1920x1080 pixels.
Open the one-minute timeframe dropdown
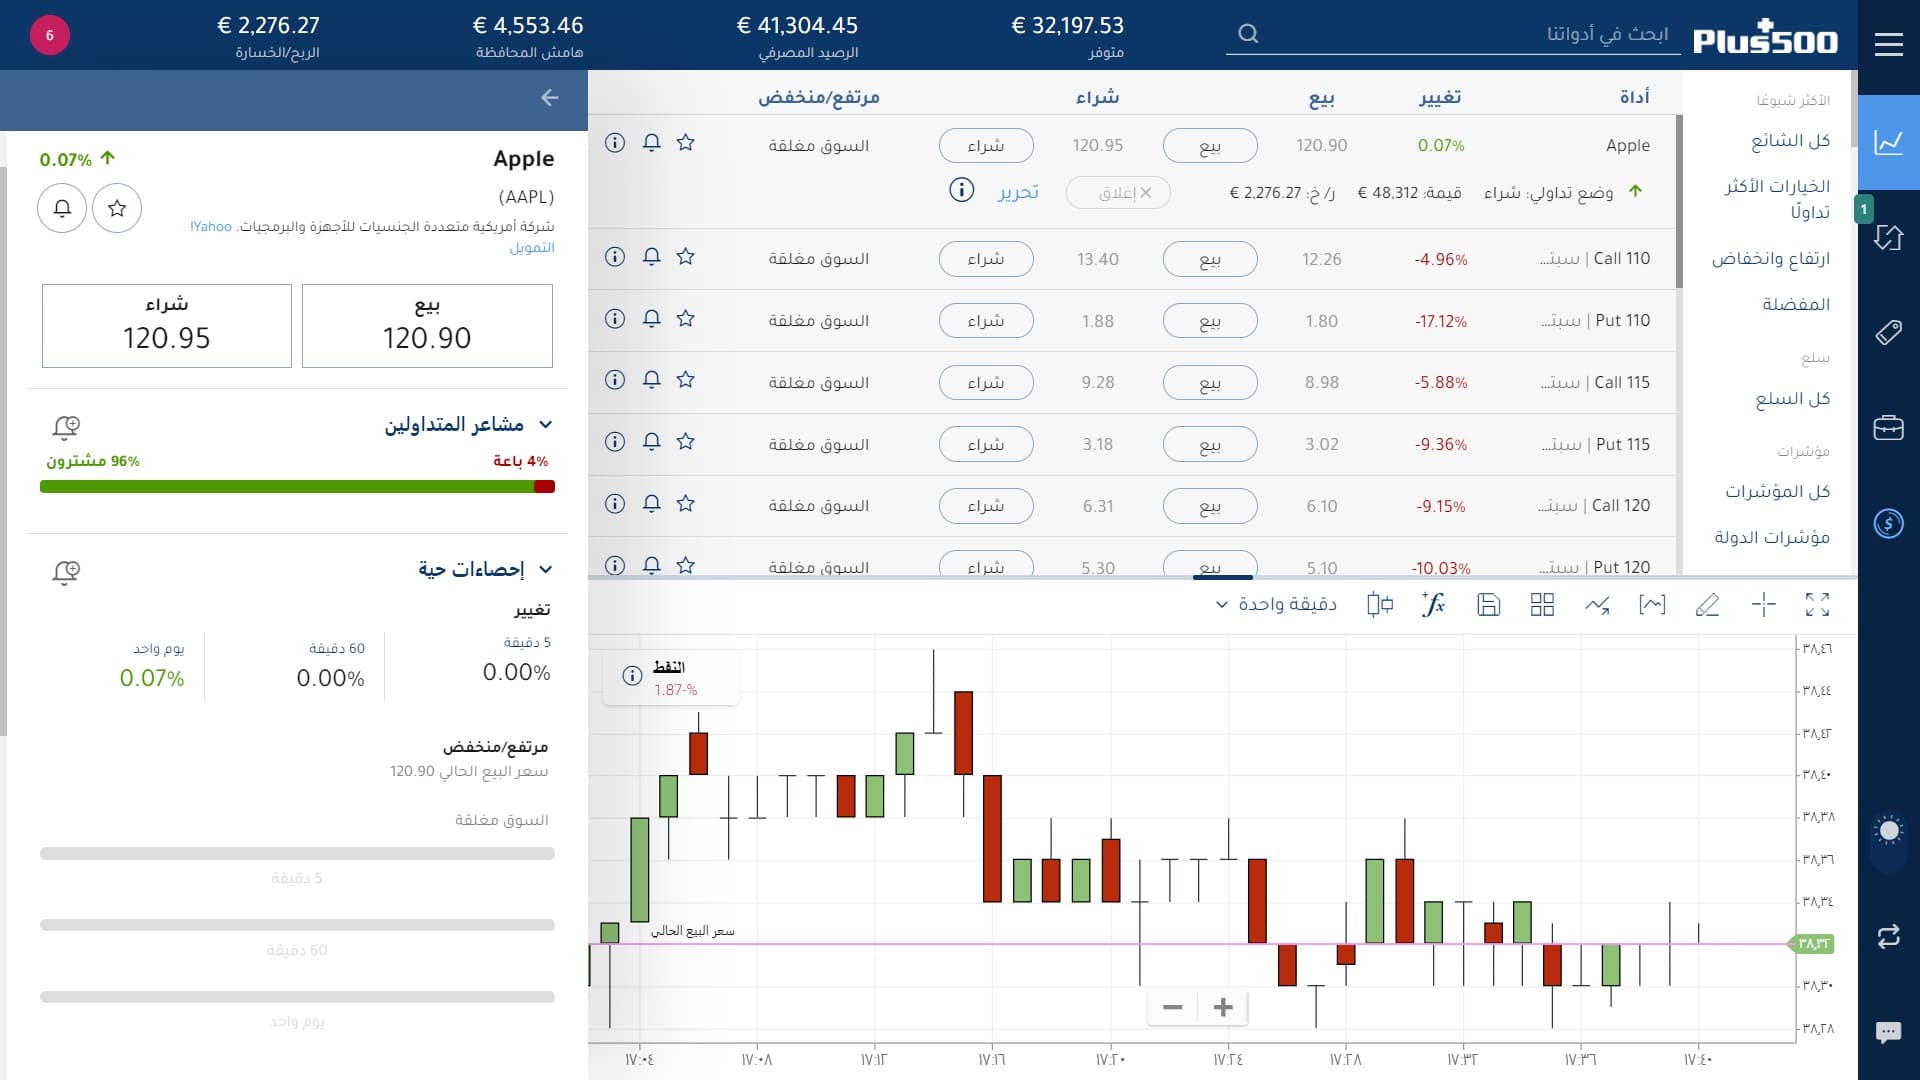[x=1276, y=604]
